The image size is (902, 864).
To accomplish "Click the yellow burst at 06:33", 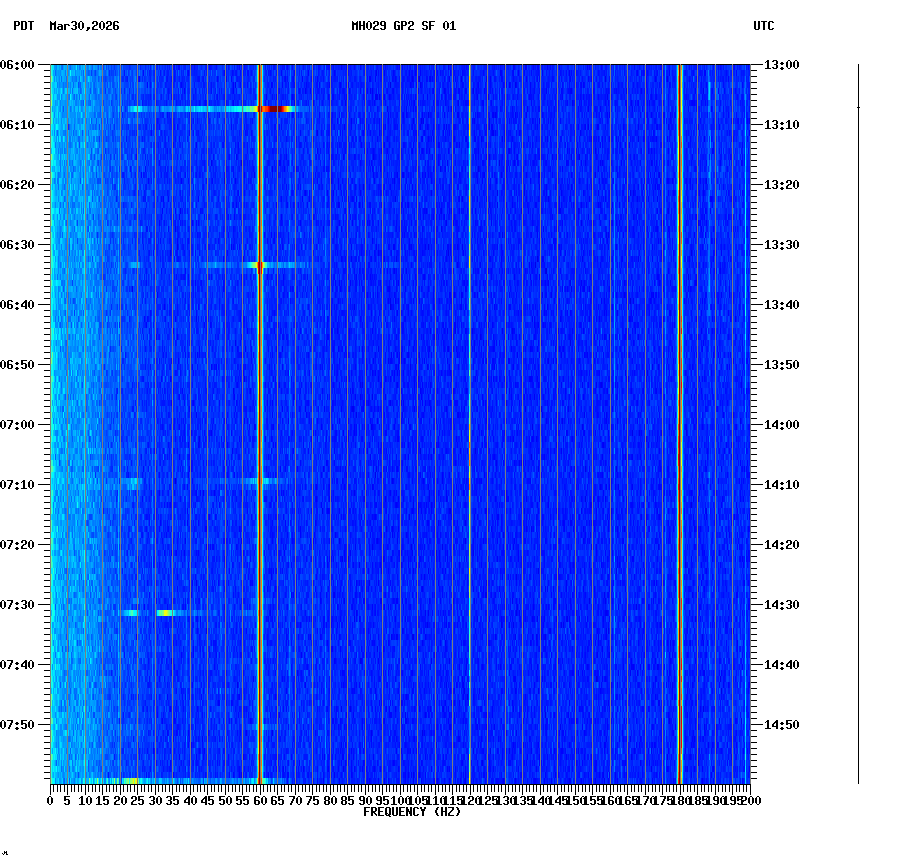I will [x=258, y=265].
